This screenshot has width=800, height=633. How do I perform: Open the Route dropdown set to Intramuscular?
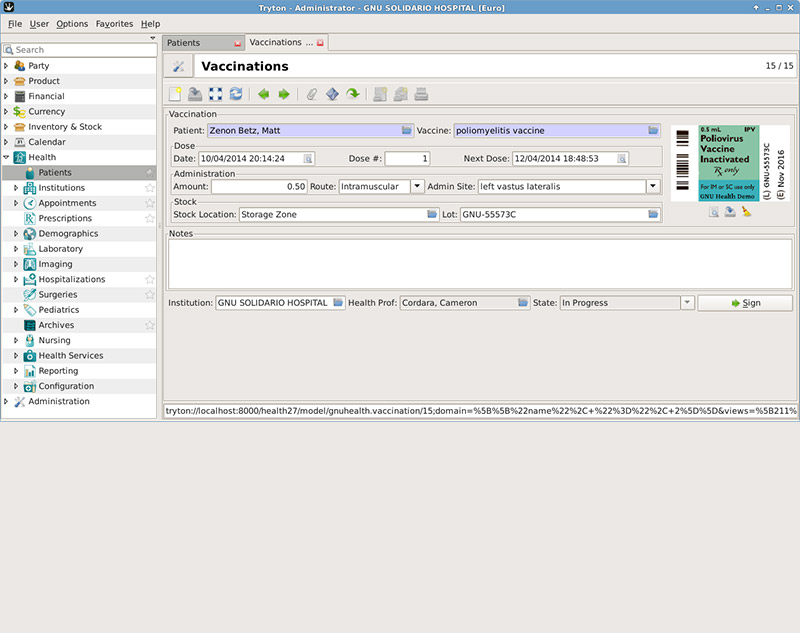(417, 185)
